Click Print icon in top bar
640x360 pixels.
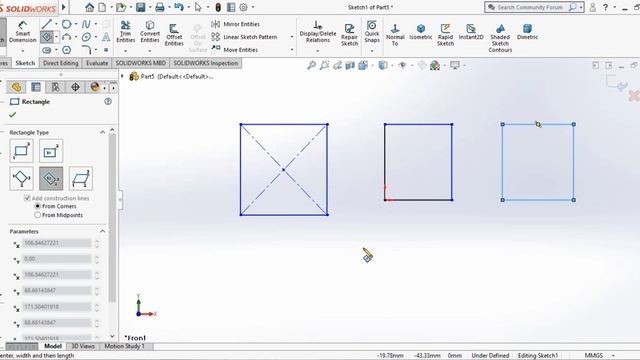point(160,7)
